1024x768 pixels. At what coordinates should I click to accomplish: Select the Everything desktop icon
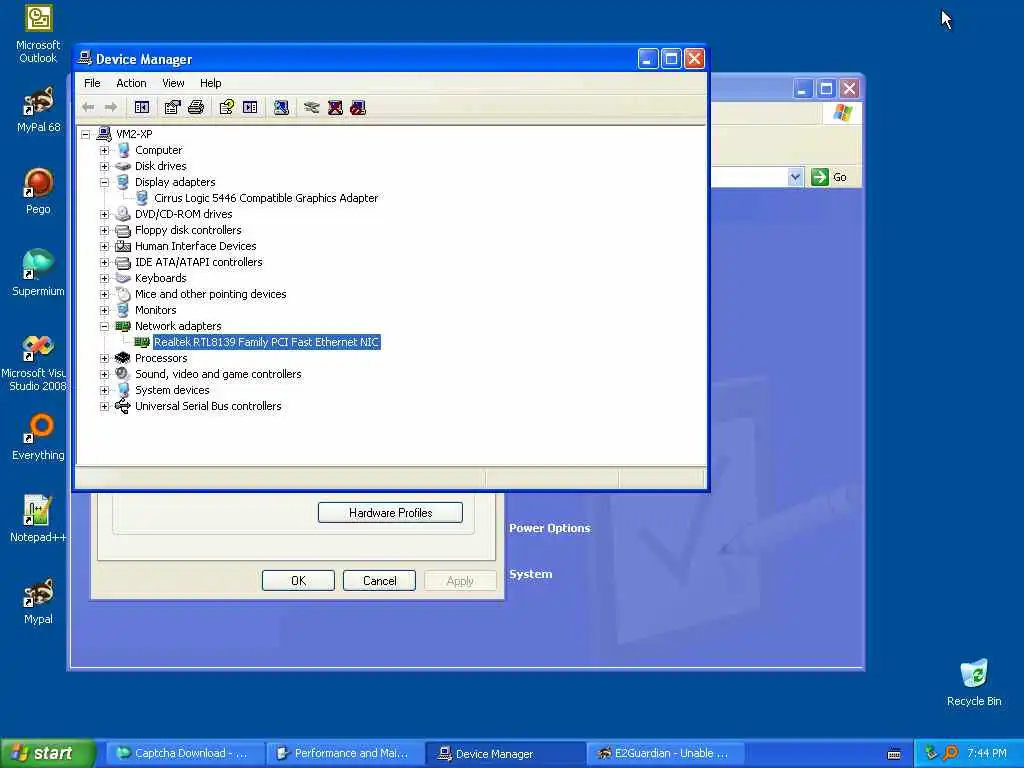[x=39, y=437]
